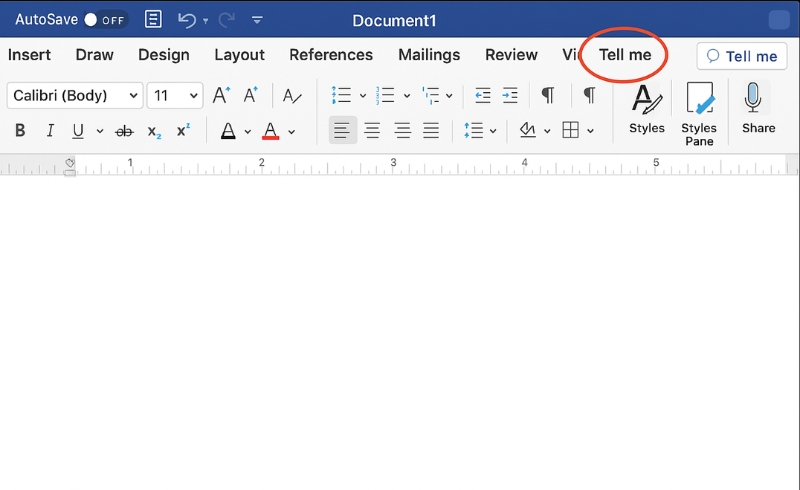Expand the bullet list style arrow
Screen dimensions: 800x490
tap(363, 95)
